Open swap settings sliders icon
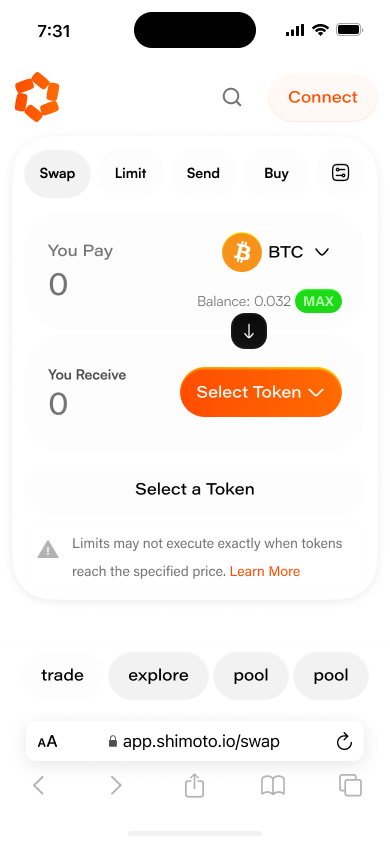This screenshot has height=844, width=390. click(x=341, y=173)
